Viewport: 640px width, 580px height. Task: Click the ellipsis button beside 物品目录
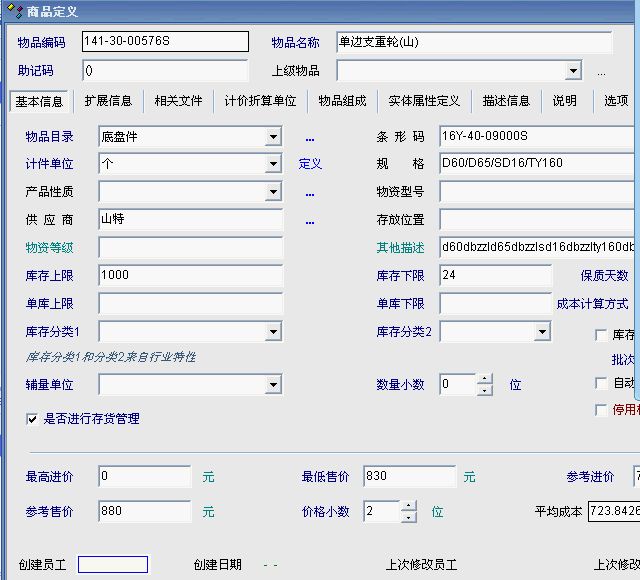(x=310, y=138)
